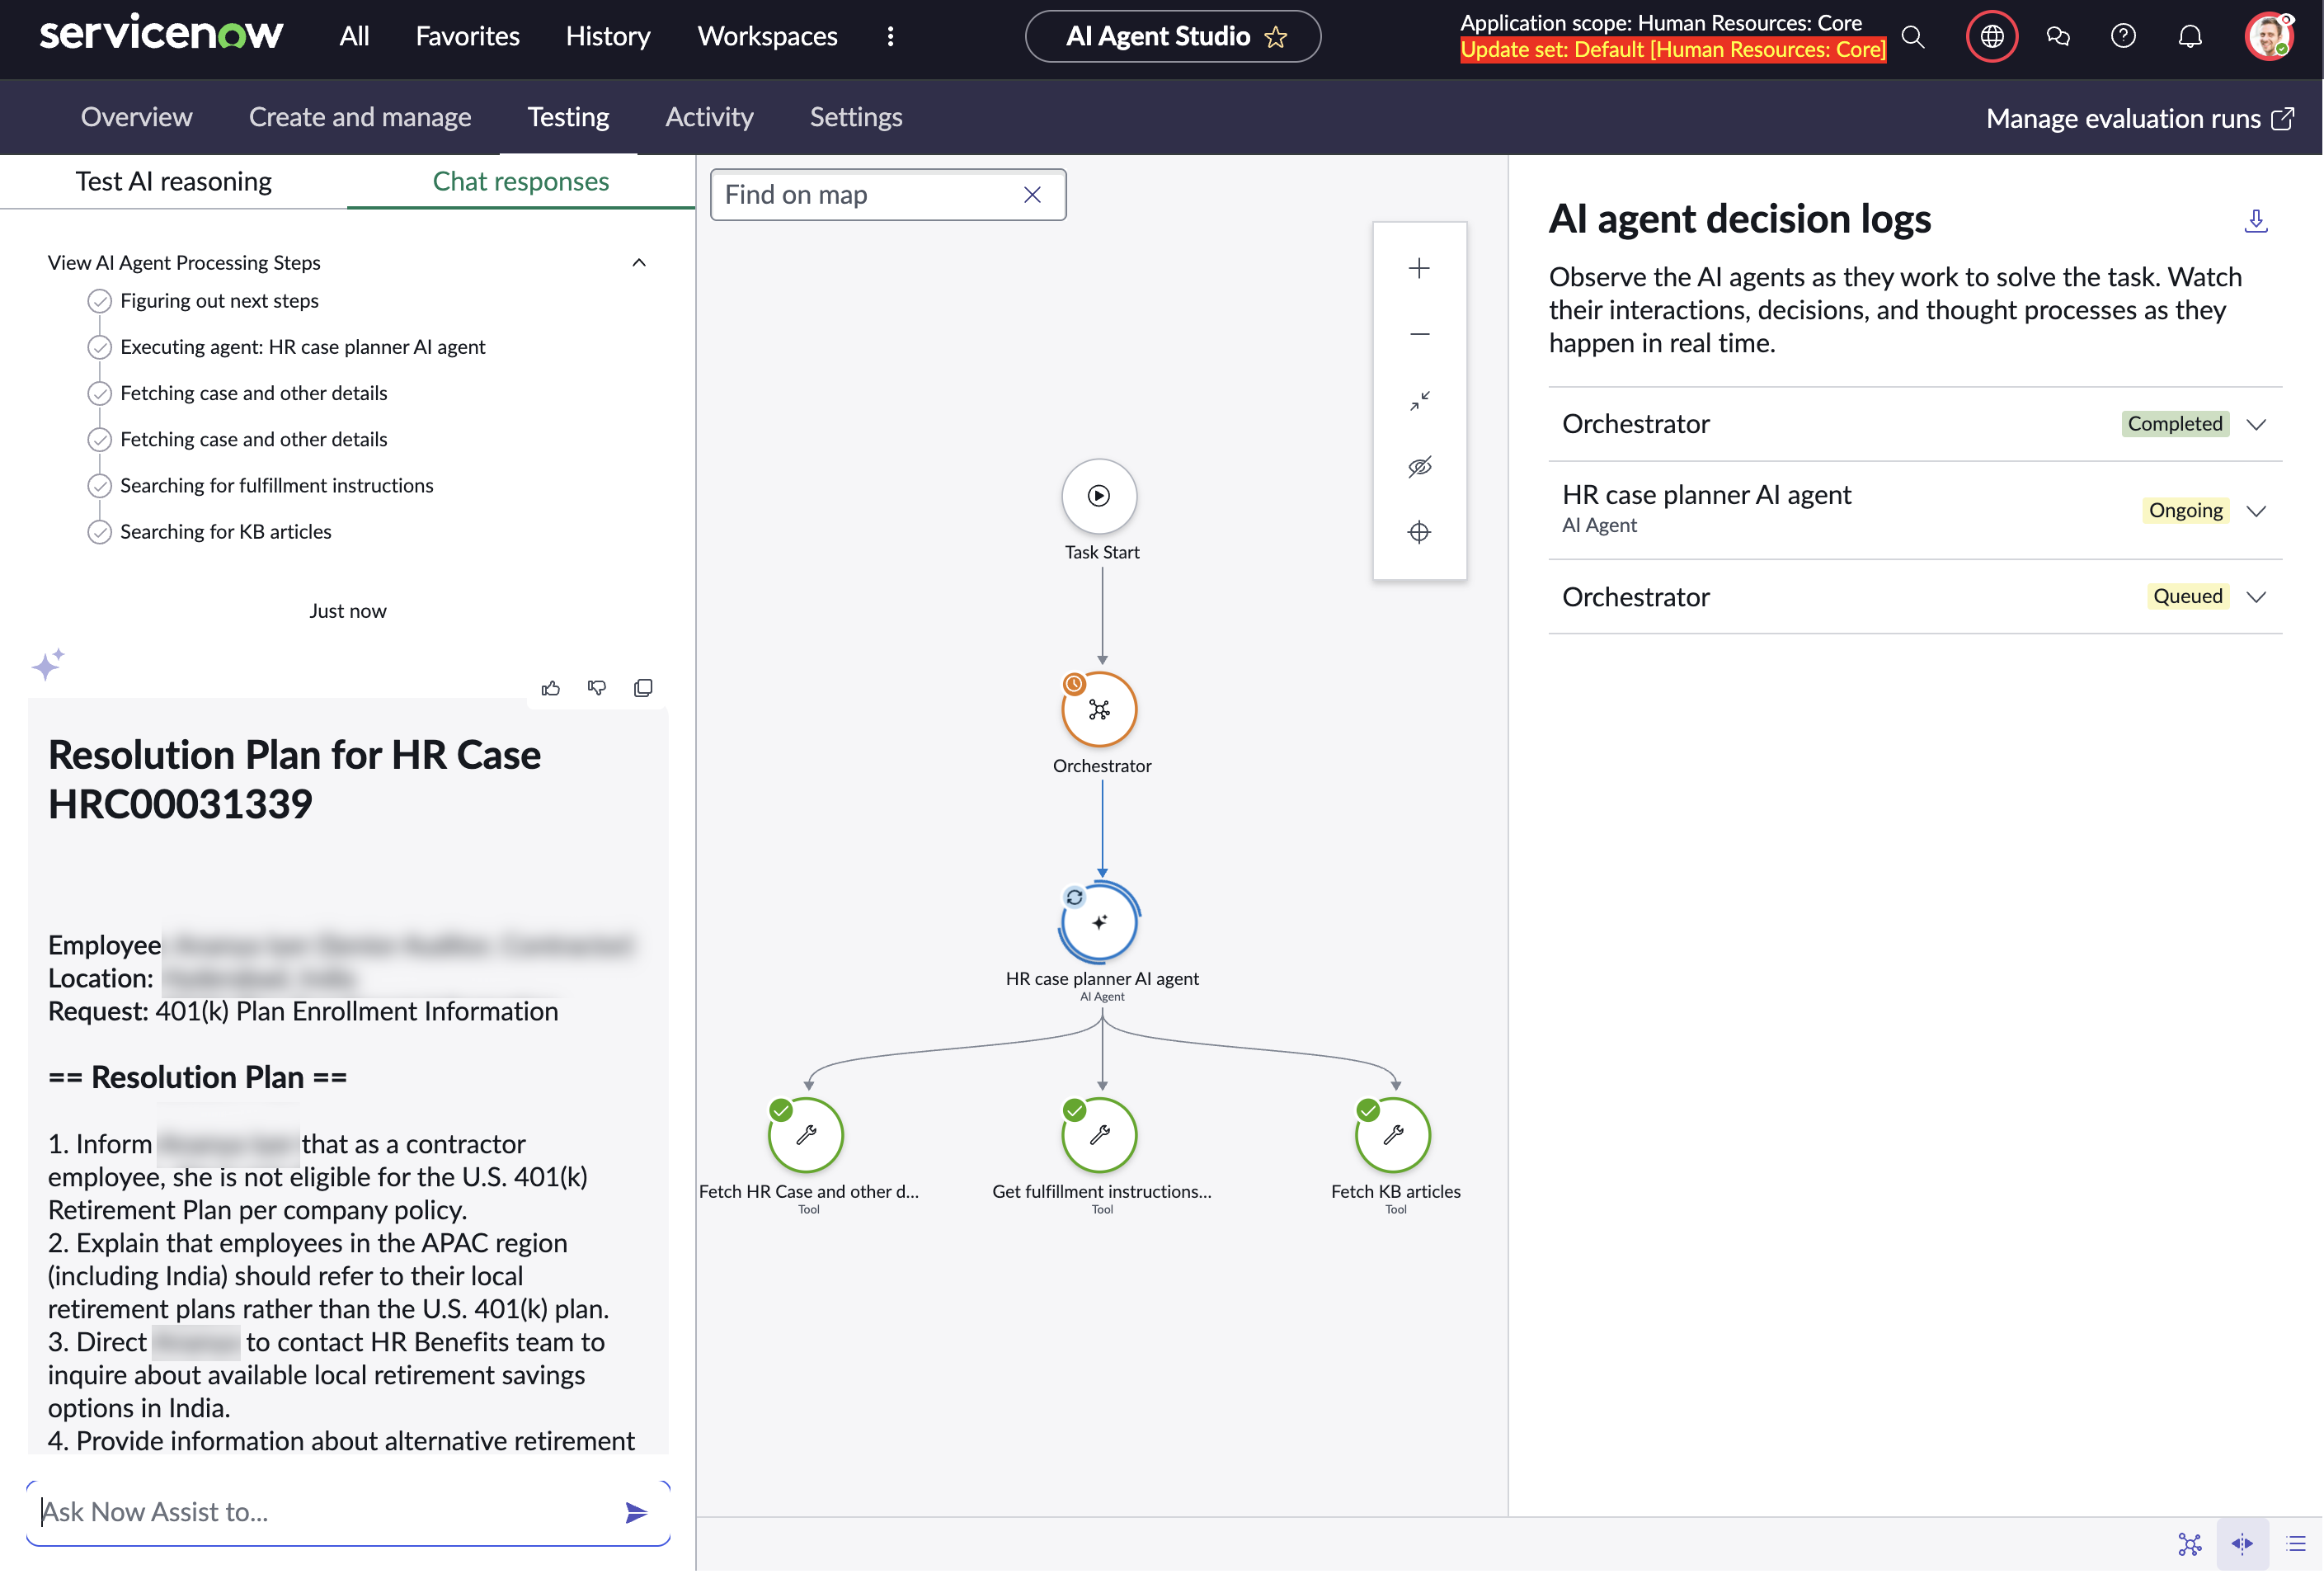This screenshot has height=1574, width=2324.
Task: Open the History menu
Action: [608, 36]
